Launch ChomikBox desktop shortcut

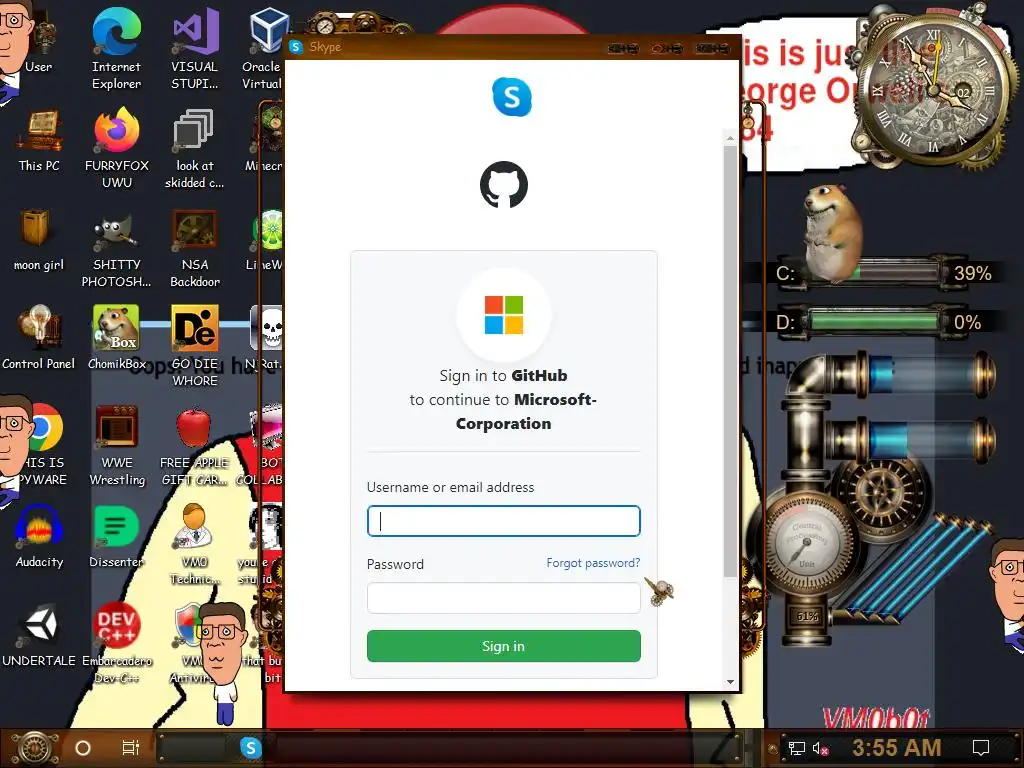pyautogui.click(x=116, y=338)
